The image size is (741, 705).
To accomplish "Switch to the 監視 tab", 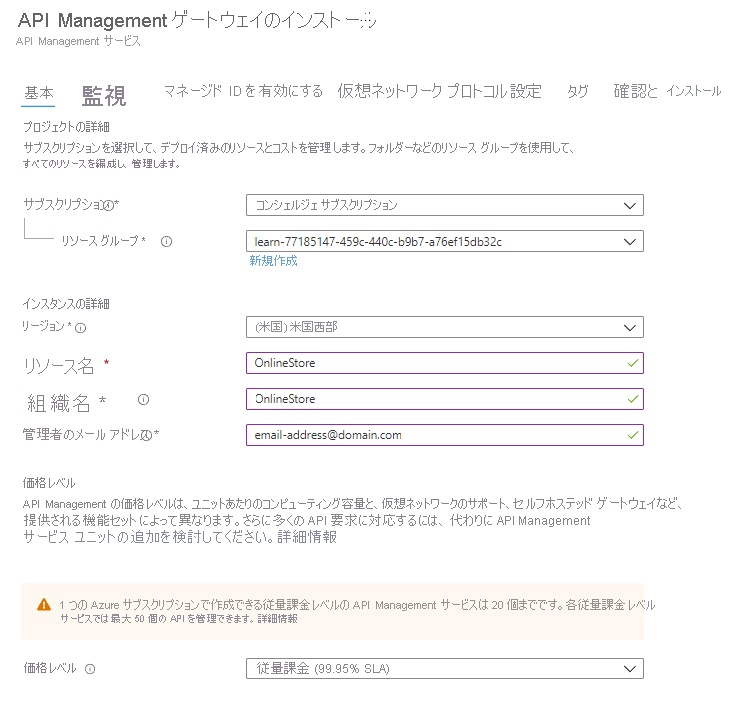I will click(104, 96).
